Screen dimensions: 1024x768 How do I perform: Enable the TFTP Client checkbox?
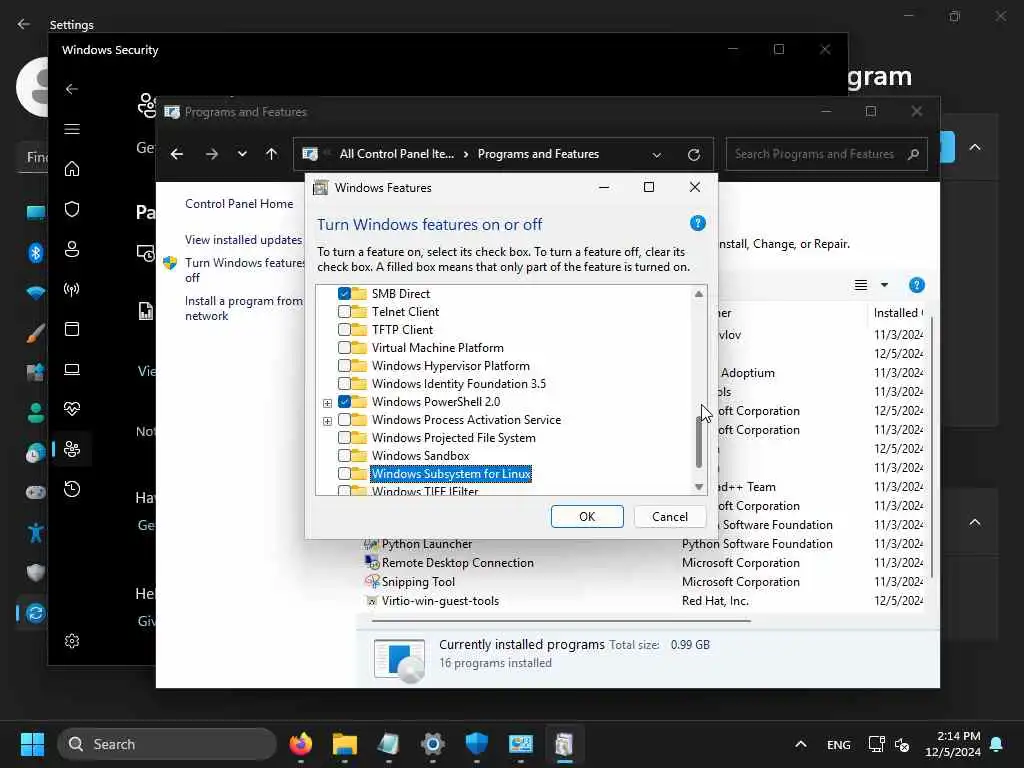(x=344, y=330)
